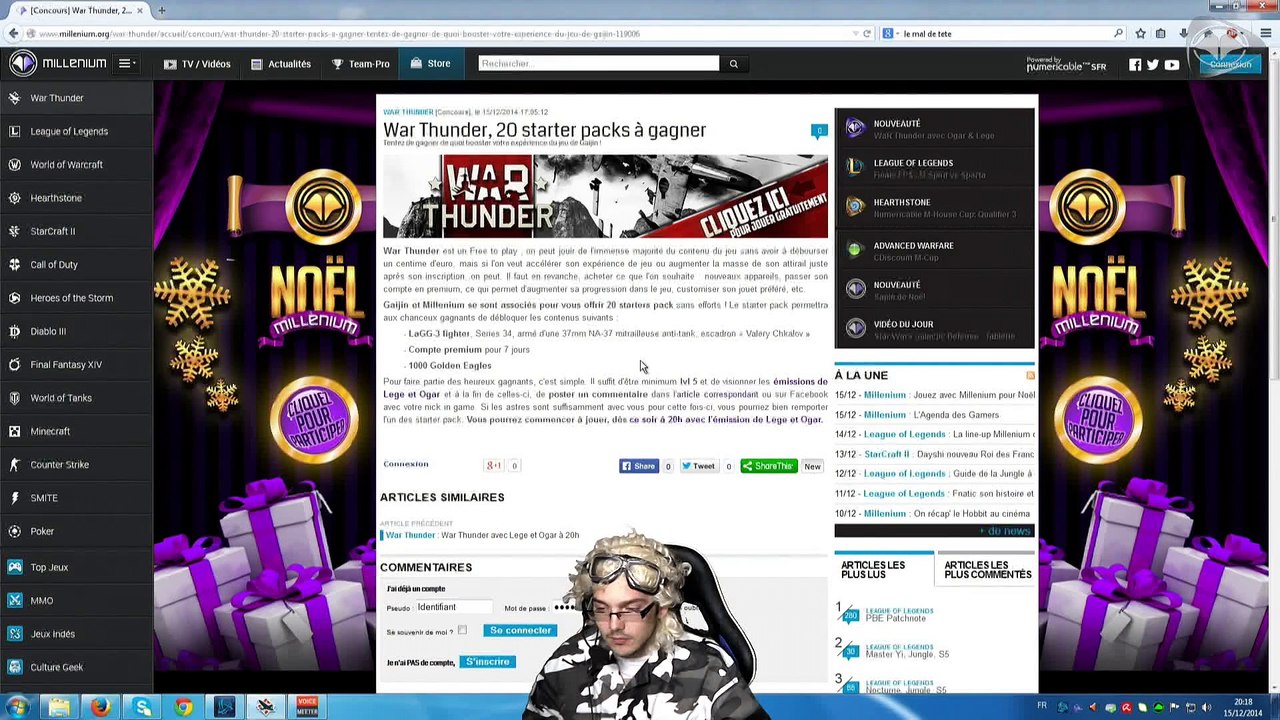The width and height of the screenshot is (1280, 720).
Task: Open Skype from the taskbar
Action: coord(142,707)
